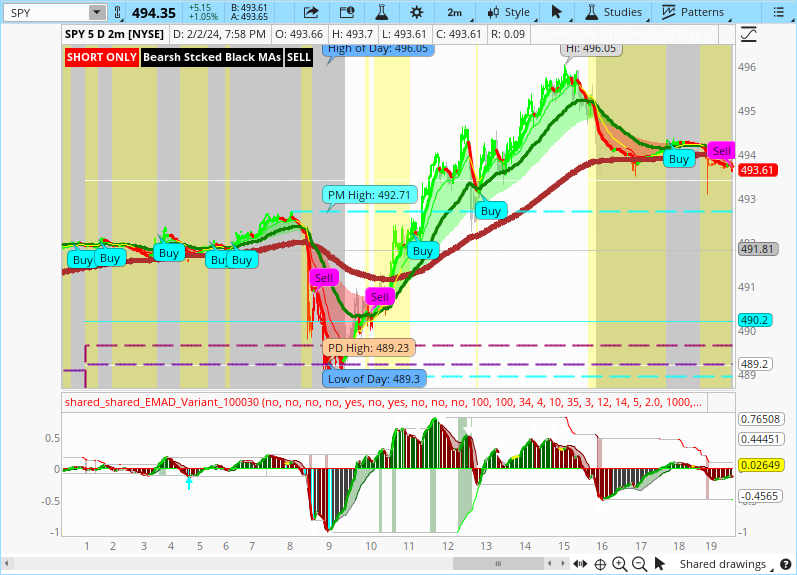Open the quick quote monitor icon
Image resolution: width=797 pixels, height=575 pixels.
347,12
